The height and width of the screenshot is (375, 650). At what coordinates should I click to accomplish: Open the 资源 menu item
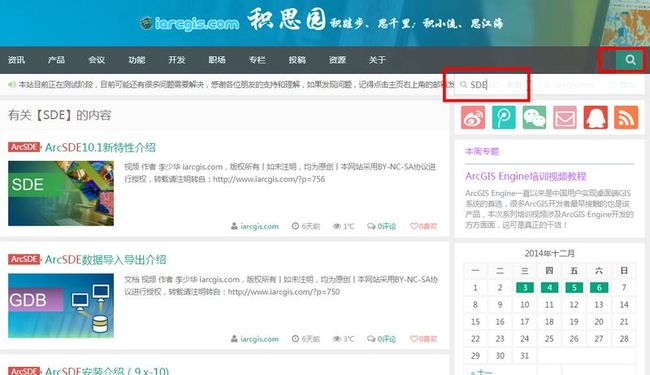coord(337,60)
